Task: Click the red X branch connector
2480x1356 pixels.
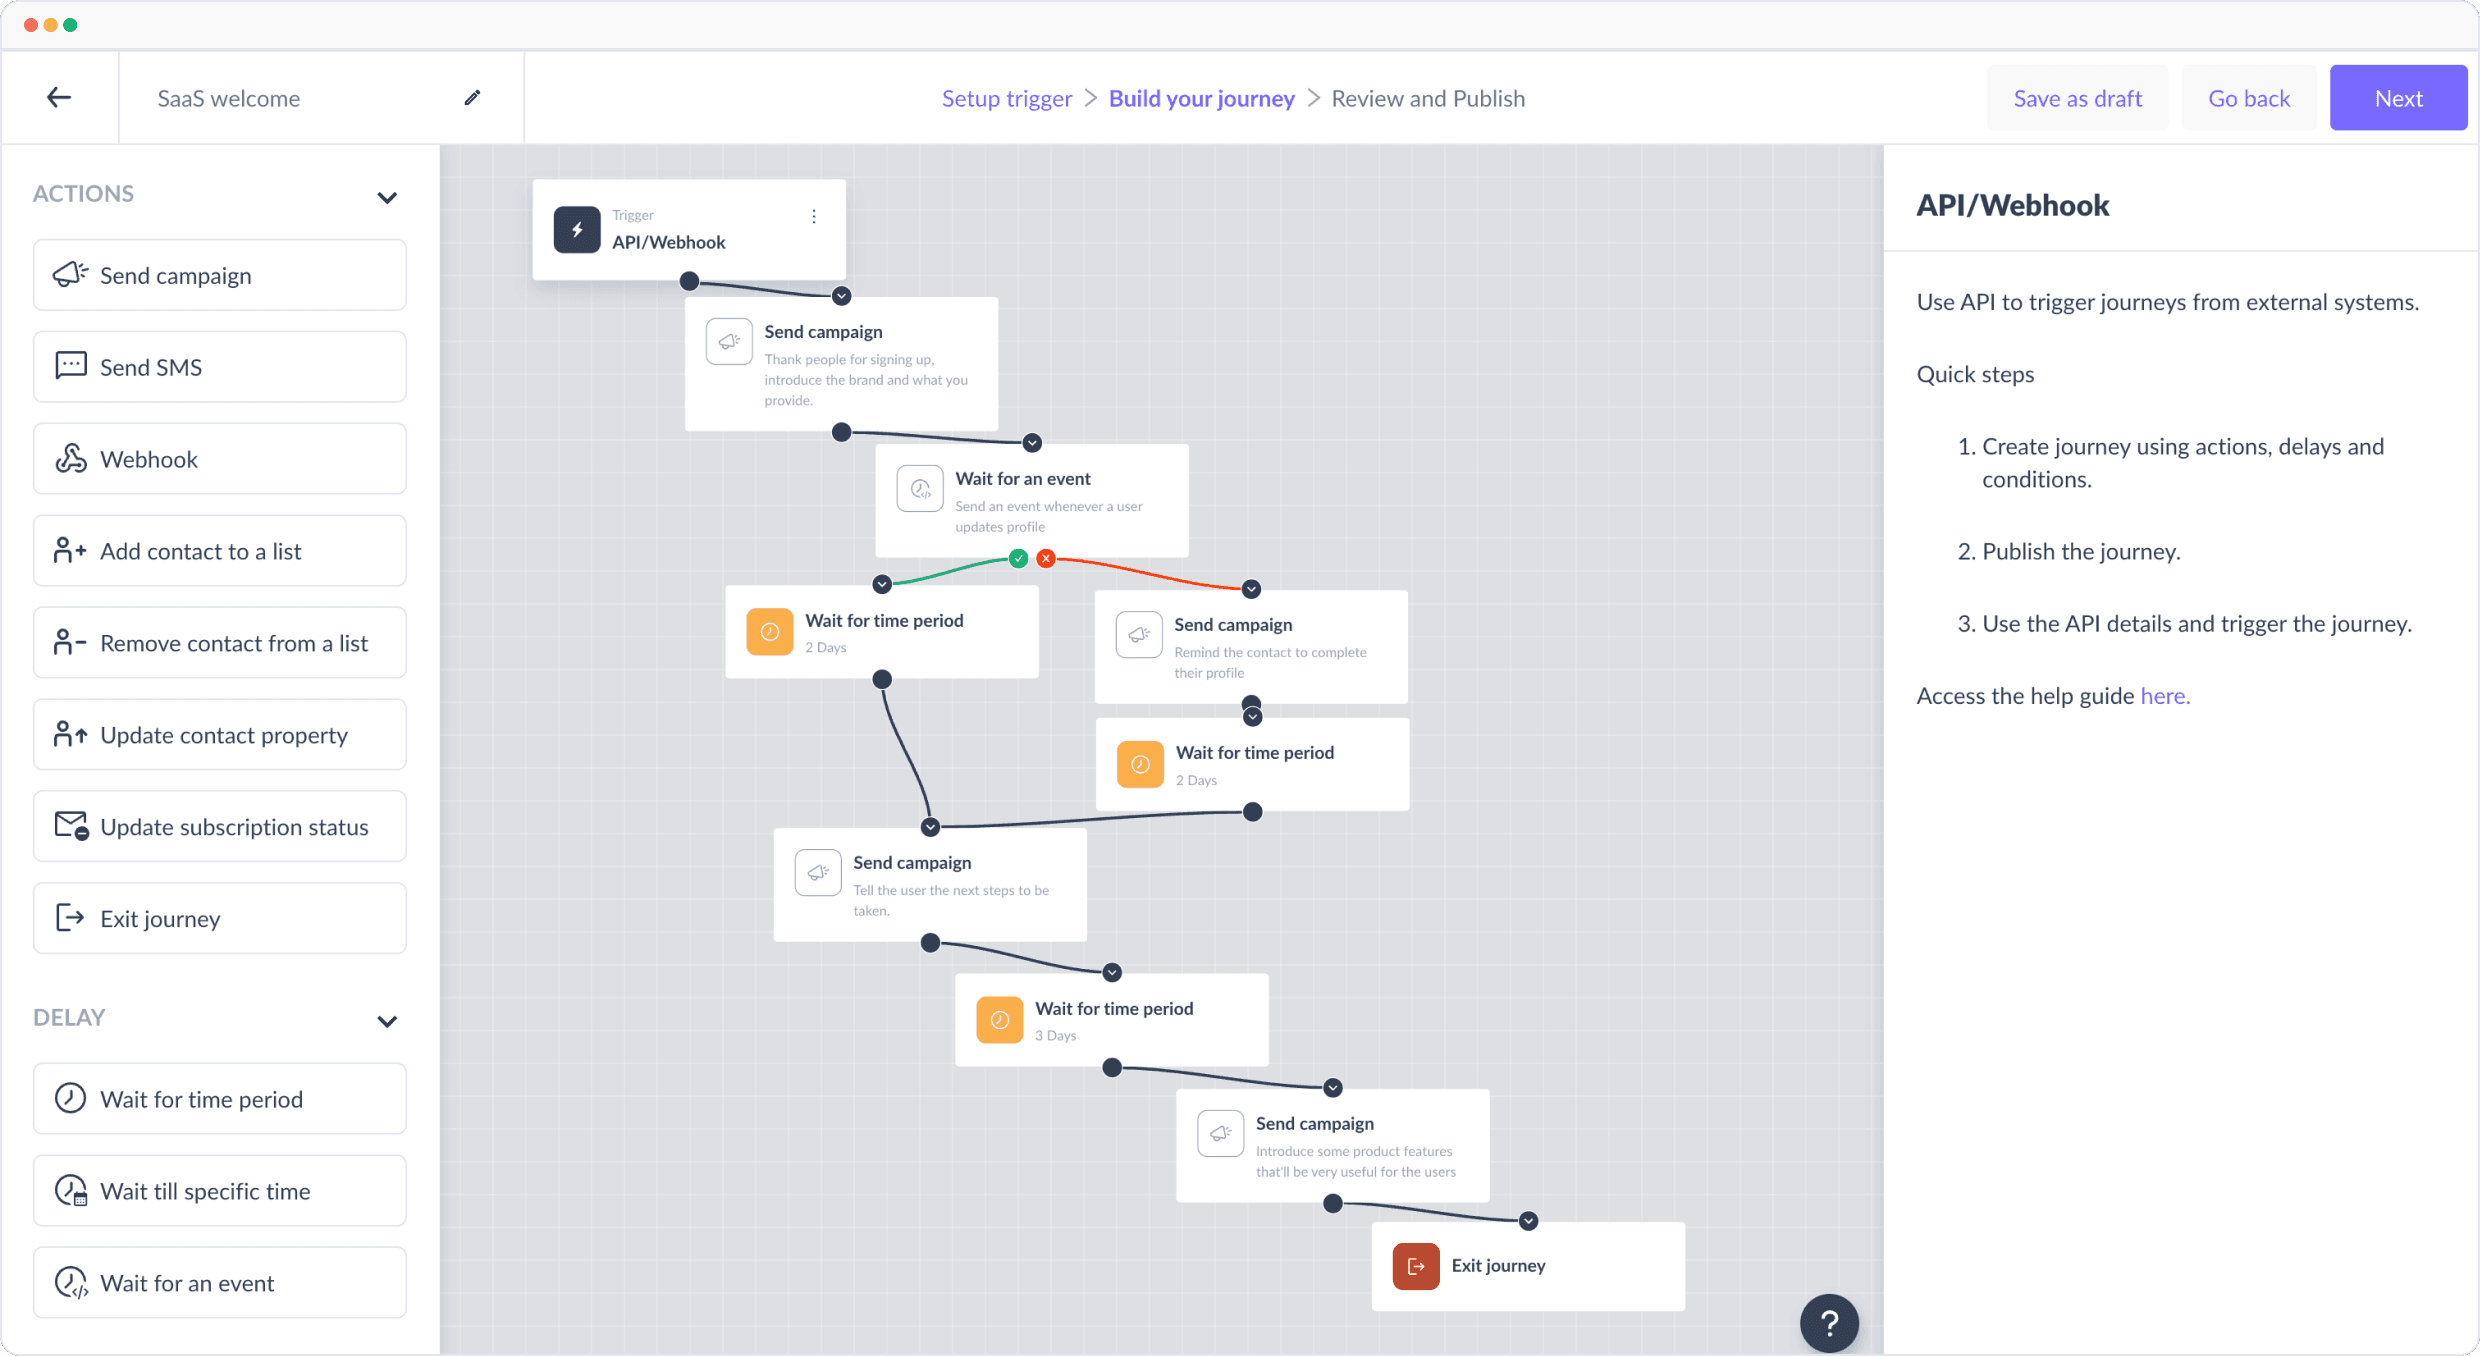Action: point(1046,559)
